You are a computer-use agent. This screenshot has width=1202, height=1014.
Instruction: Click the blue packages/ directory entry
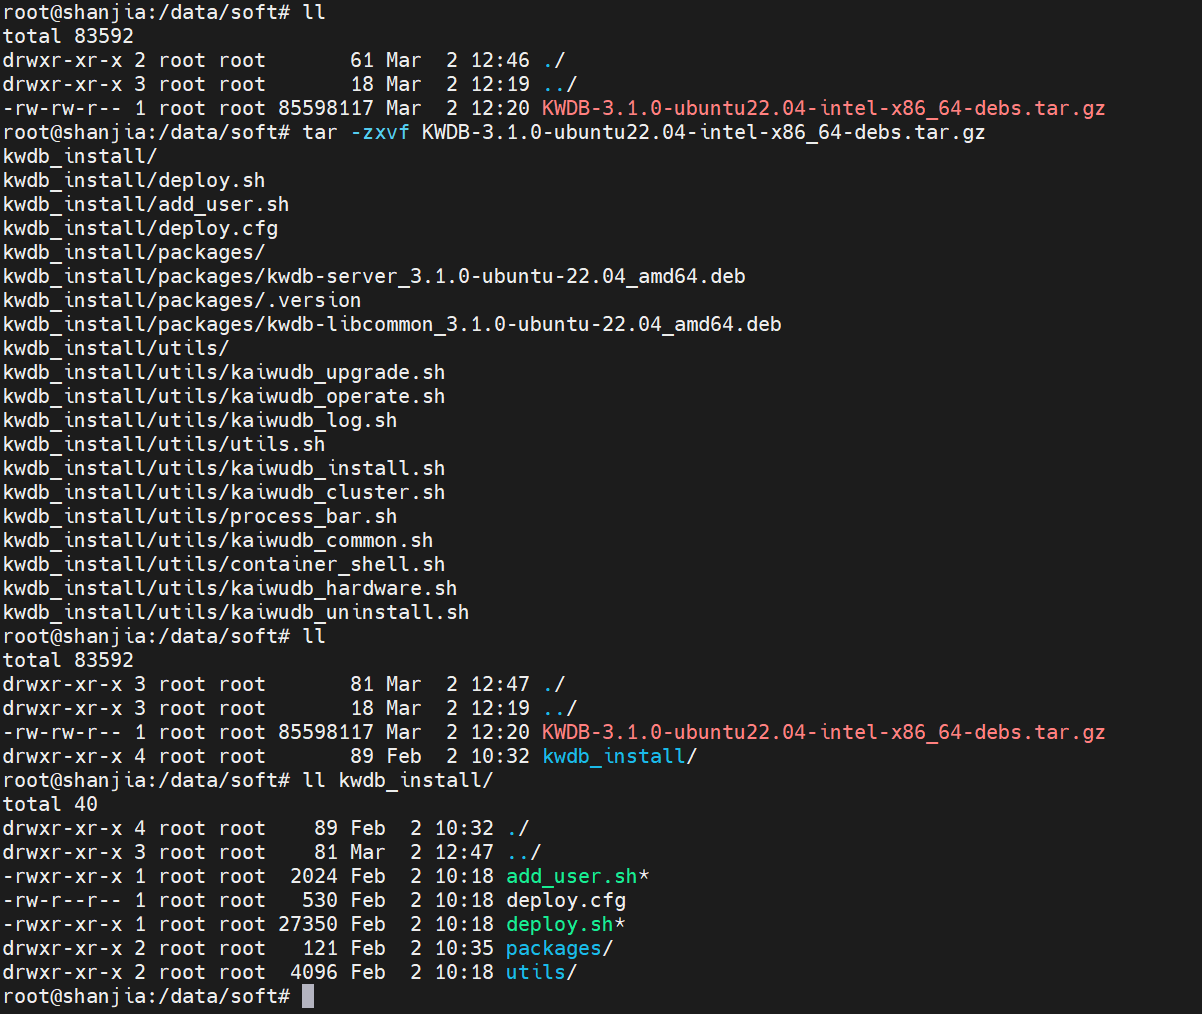pyautogui.click(x=560, y=948)
